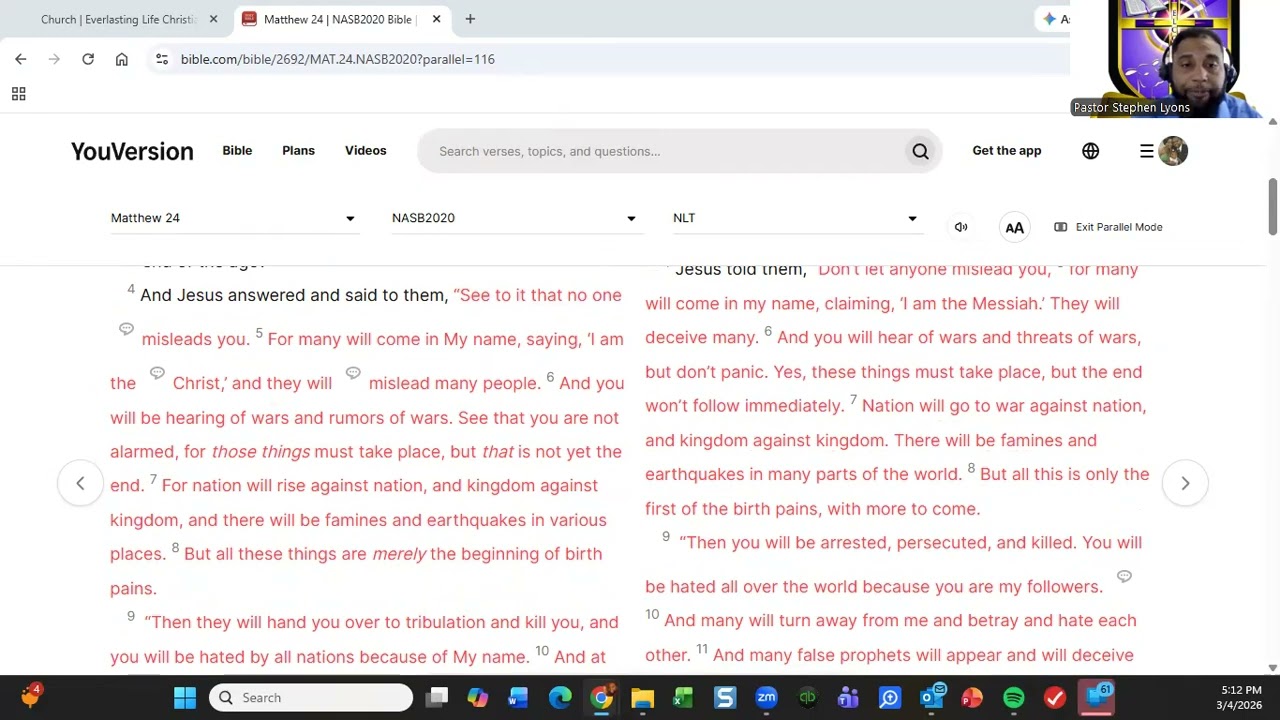The width and height of the screenshot is (1280, 720).
Task: Open a new browser tab
Action: coord(470,19)
